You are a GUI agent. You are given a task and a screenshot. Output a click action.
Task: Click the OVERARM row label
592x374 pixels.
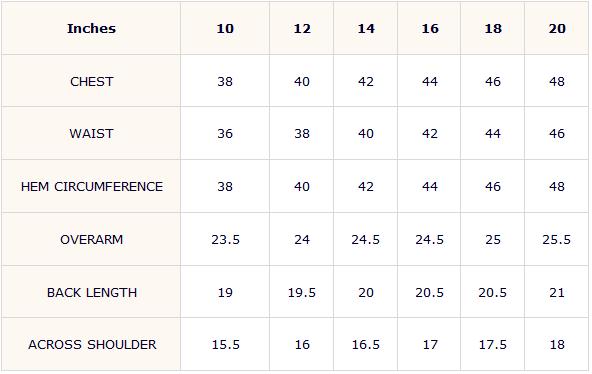[x=92, y=240]
